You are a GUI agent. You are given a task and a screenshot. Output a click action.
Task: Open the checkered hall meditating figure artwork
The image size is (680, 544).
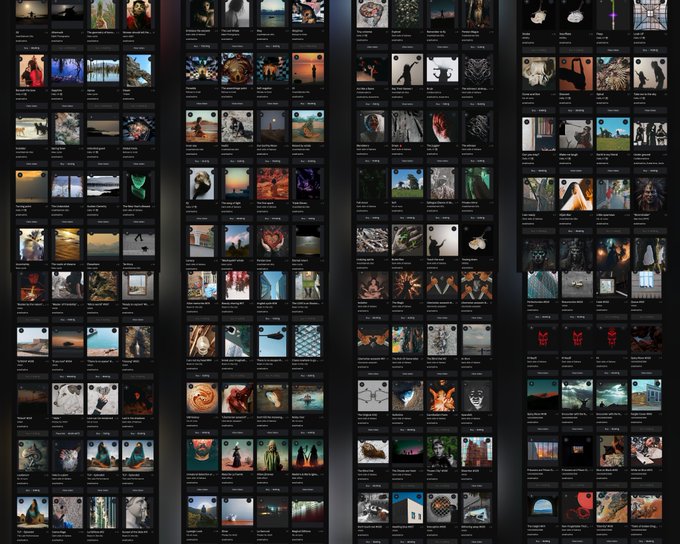202,68
